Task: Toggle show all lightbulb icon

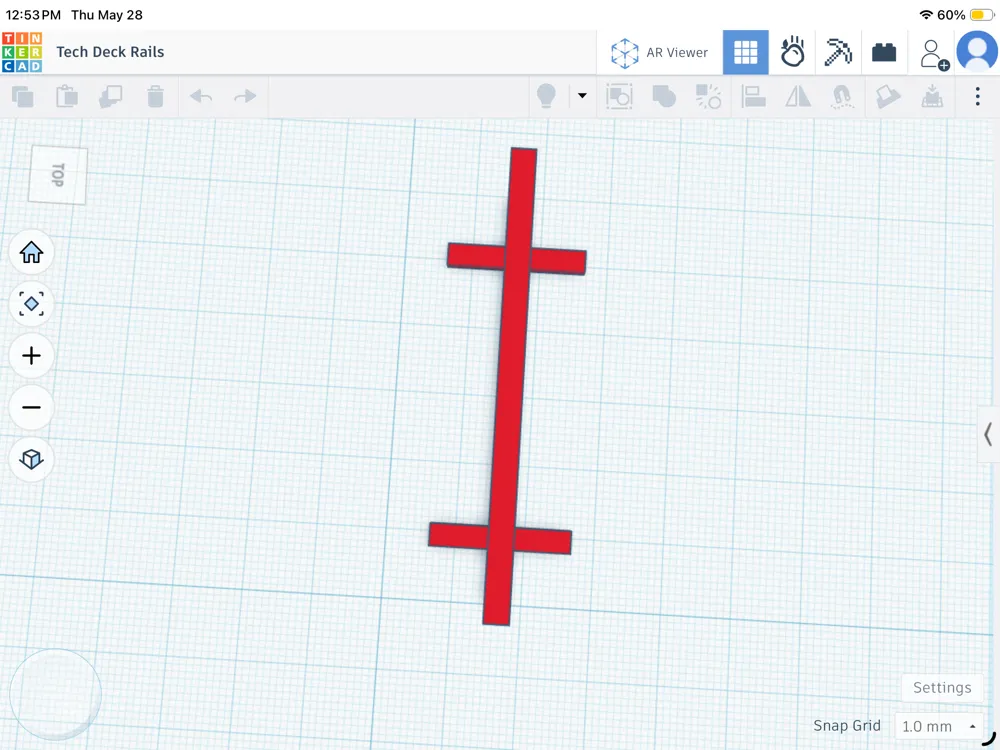Action: [547, 96]
